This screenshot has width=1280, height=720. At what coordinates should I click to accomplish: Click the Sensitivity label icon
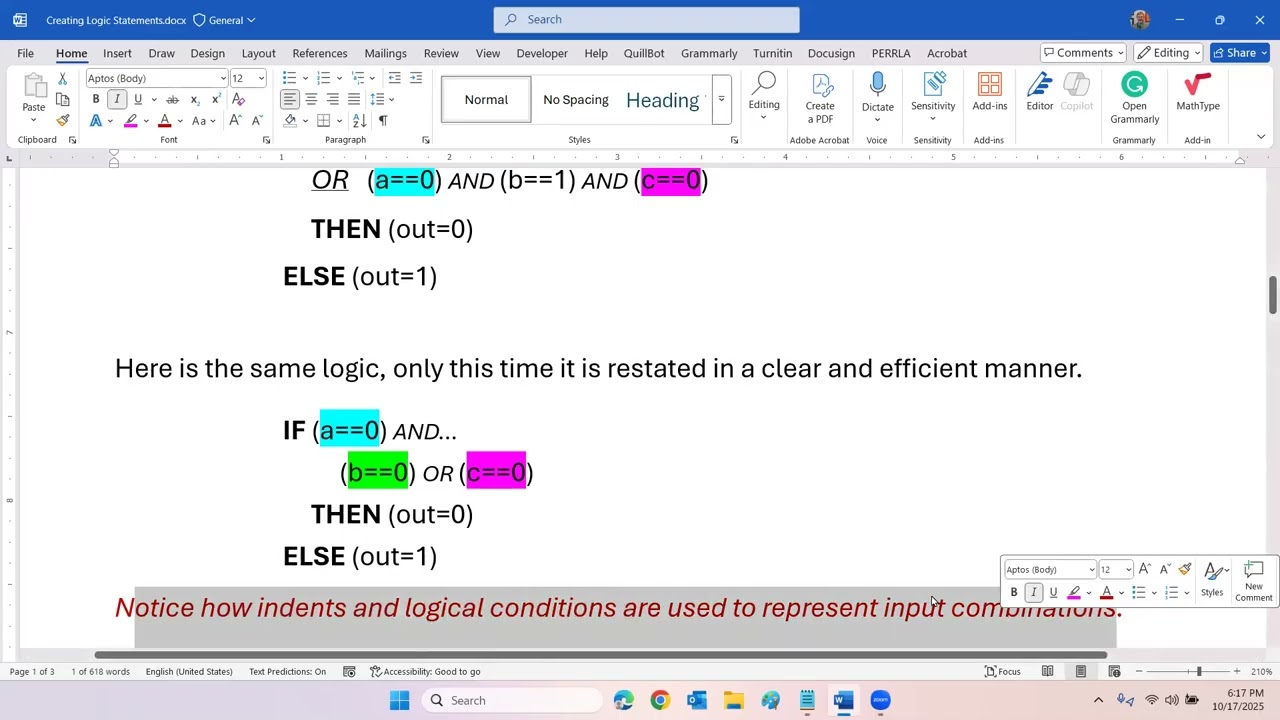tap(933, 97)
